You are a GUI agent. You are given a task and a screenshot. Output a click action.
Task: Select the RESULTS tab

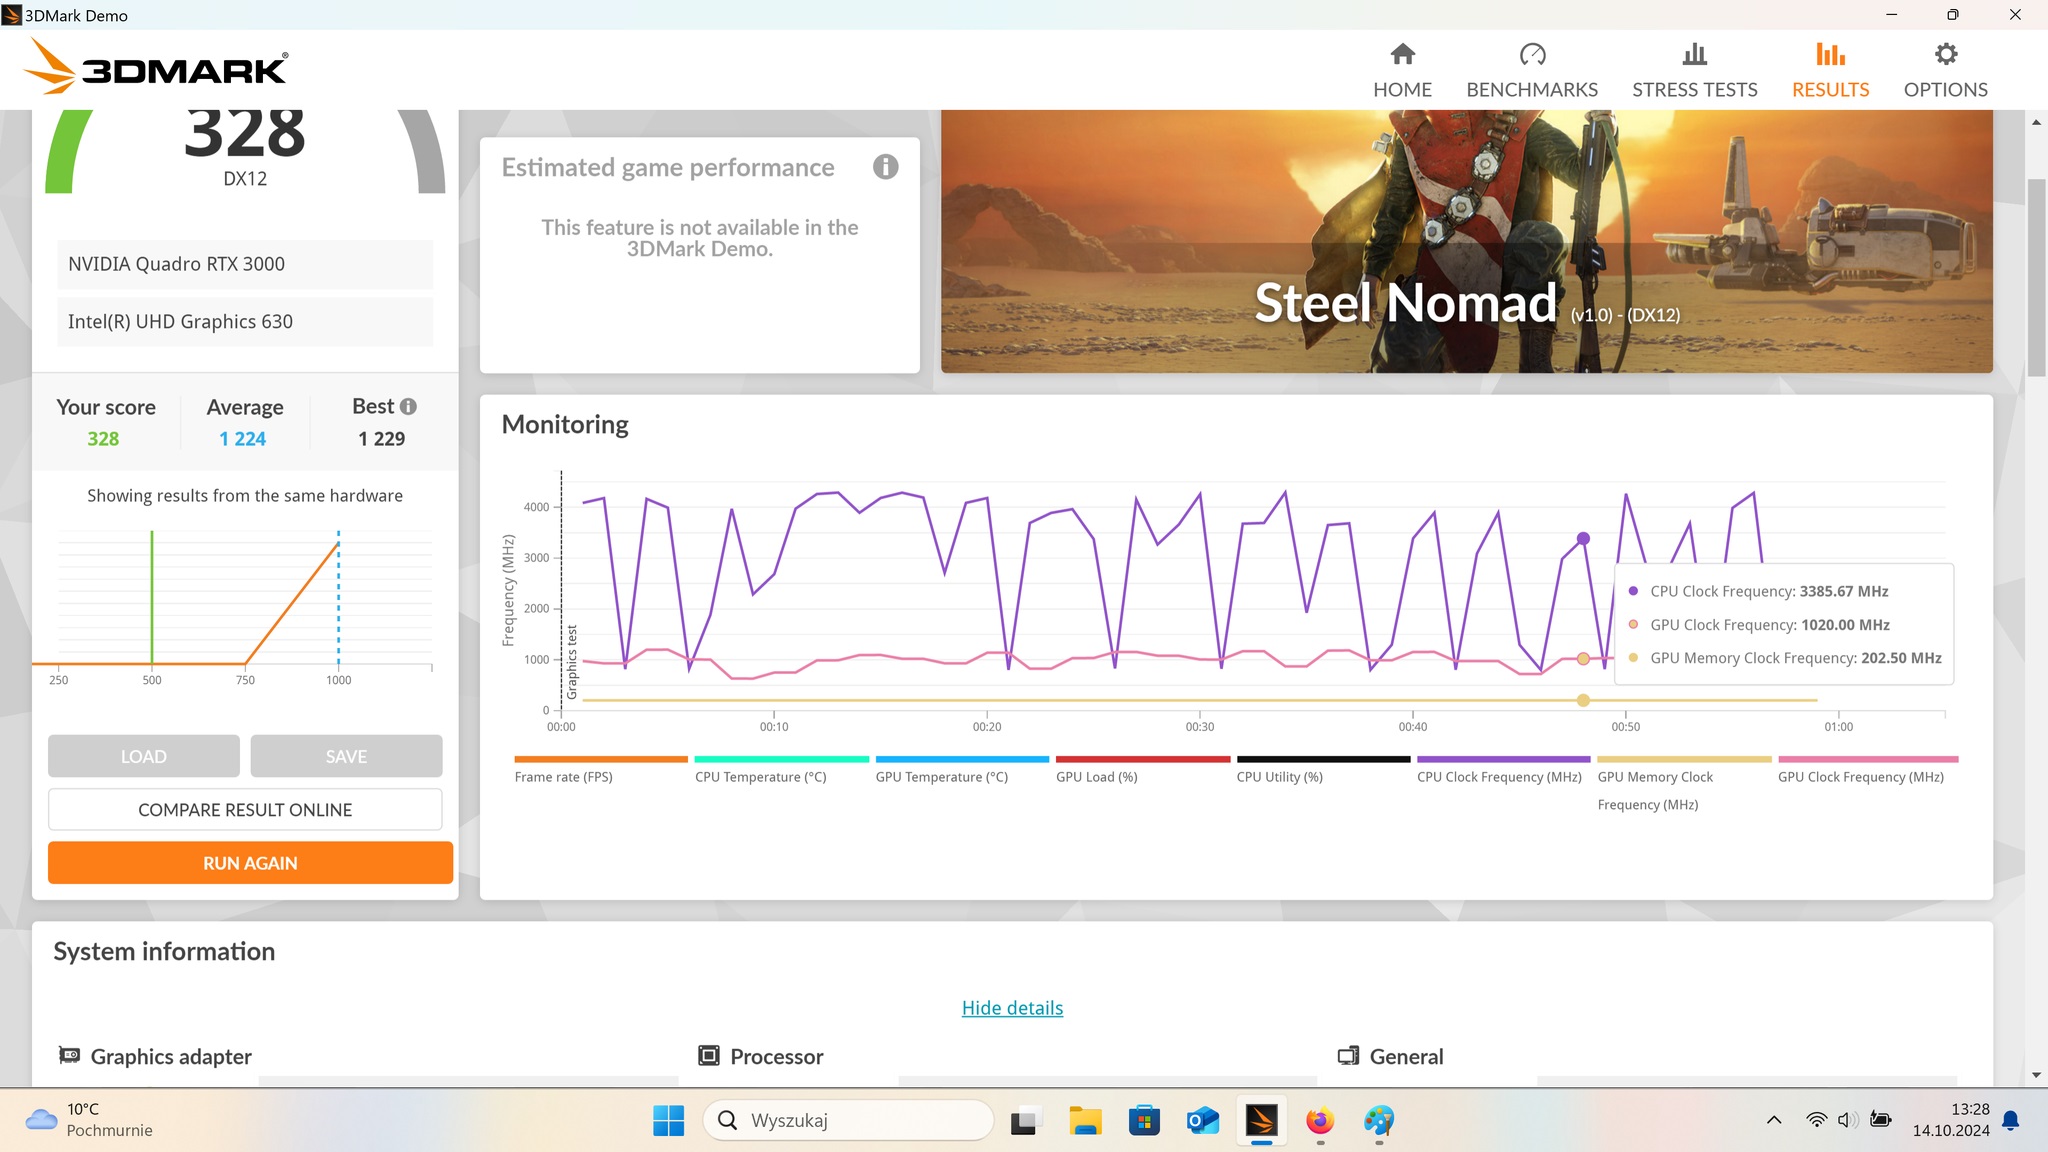(1830, 70)
